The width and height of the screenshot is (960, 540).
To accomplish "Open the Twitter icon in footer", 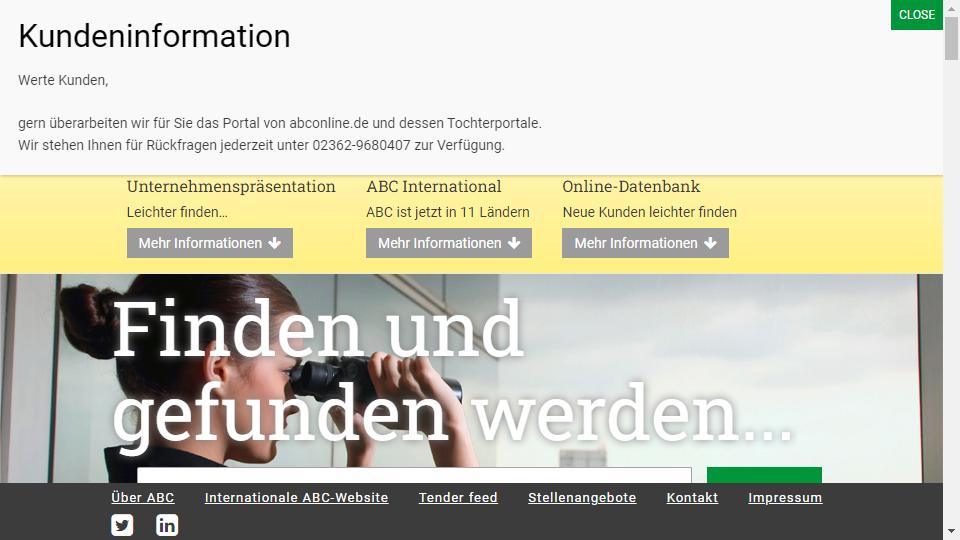I will pyautogui.click(x=122, y=525).
